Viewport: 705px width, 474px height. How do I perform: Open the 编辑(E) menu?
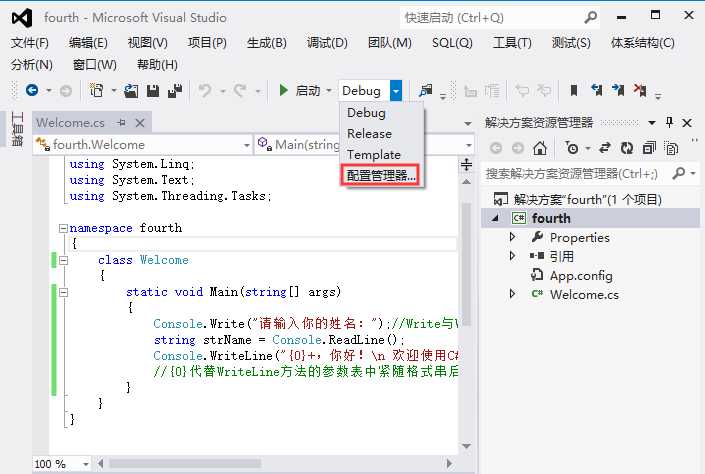point(88,43)
